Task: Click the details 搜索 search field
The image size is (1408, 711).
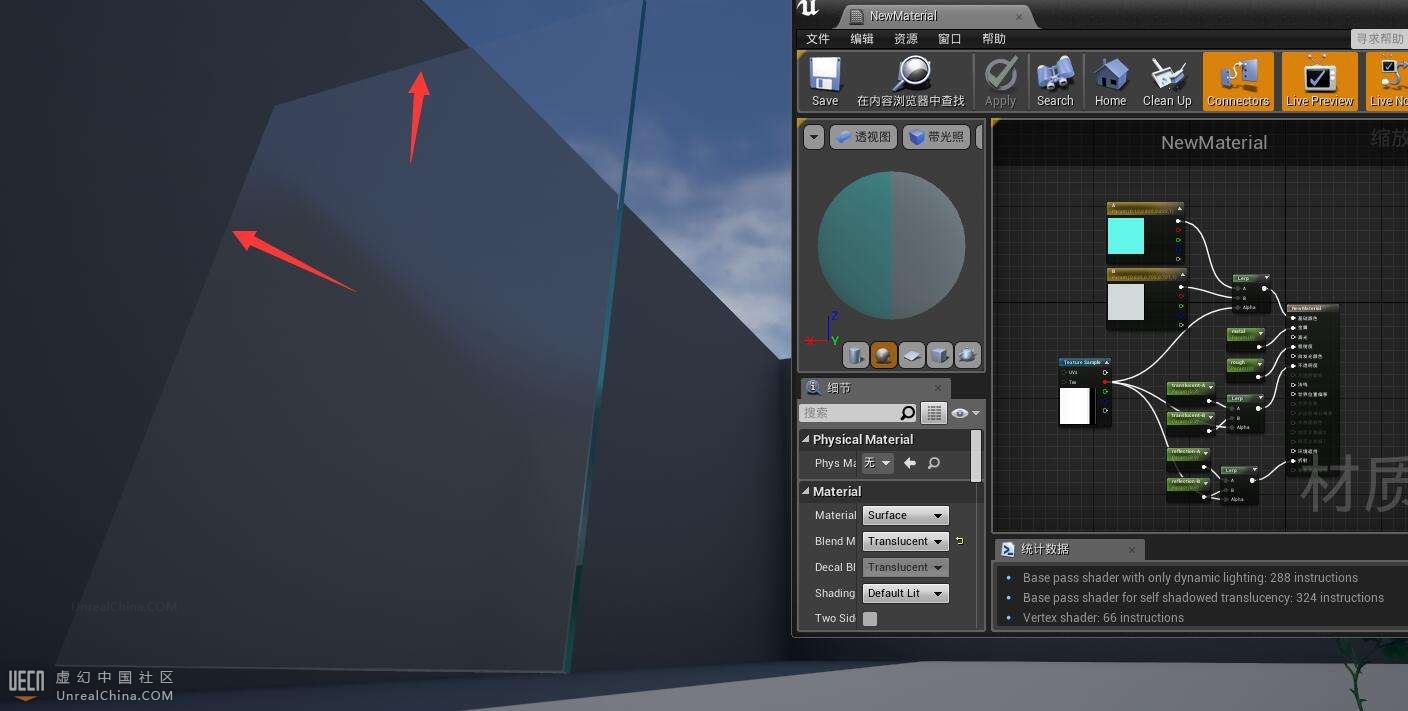Action: [848, 413]
